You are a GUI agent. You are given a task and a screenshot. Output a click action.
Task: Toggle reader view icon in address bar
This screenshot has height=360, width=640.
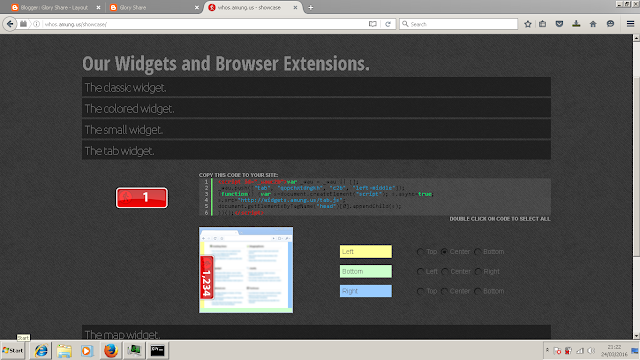372,24
